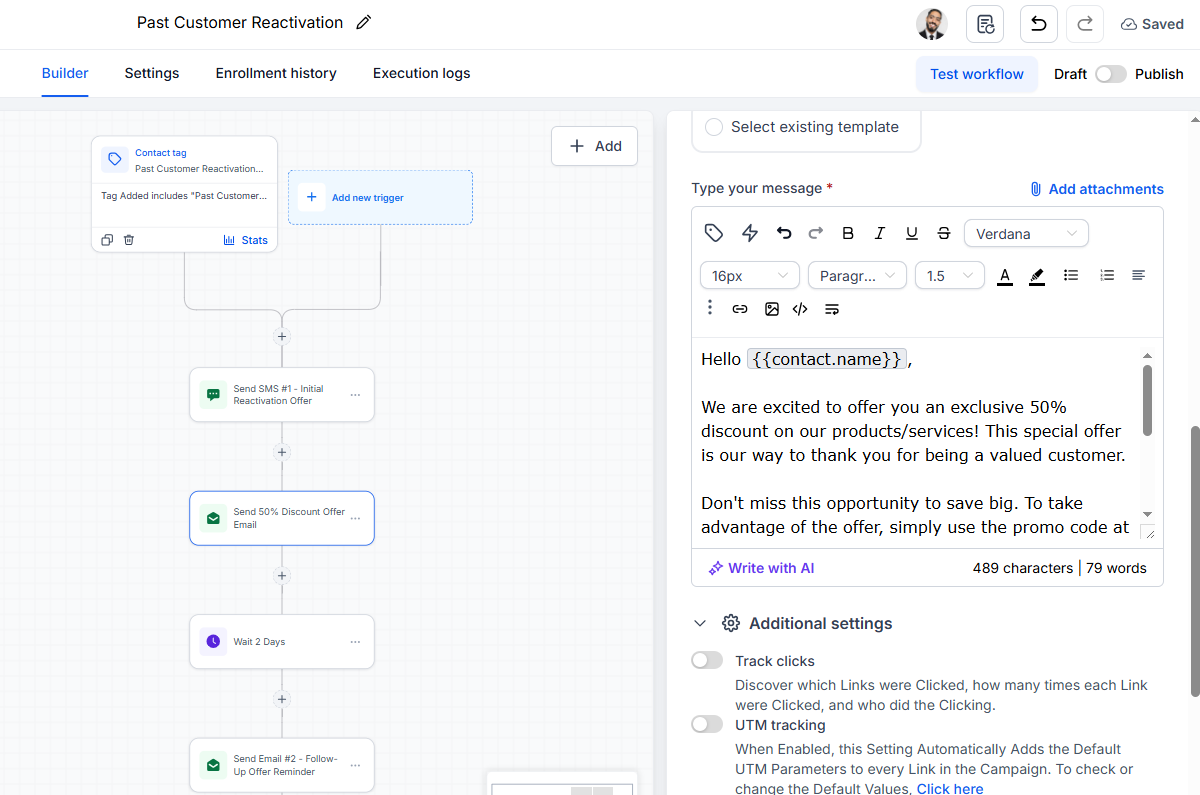Delete the Contact tag trigger
This screenshot has height=795, width=1200.
[x=129, y=240]
